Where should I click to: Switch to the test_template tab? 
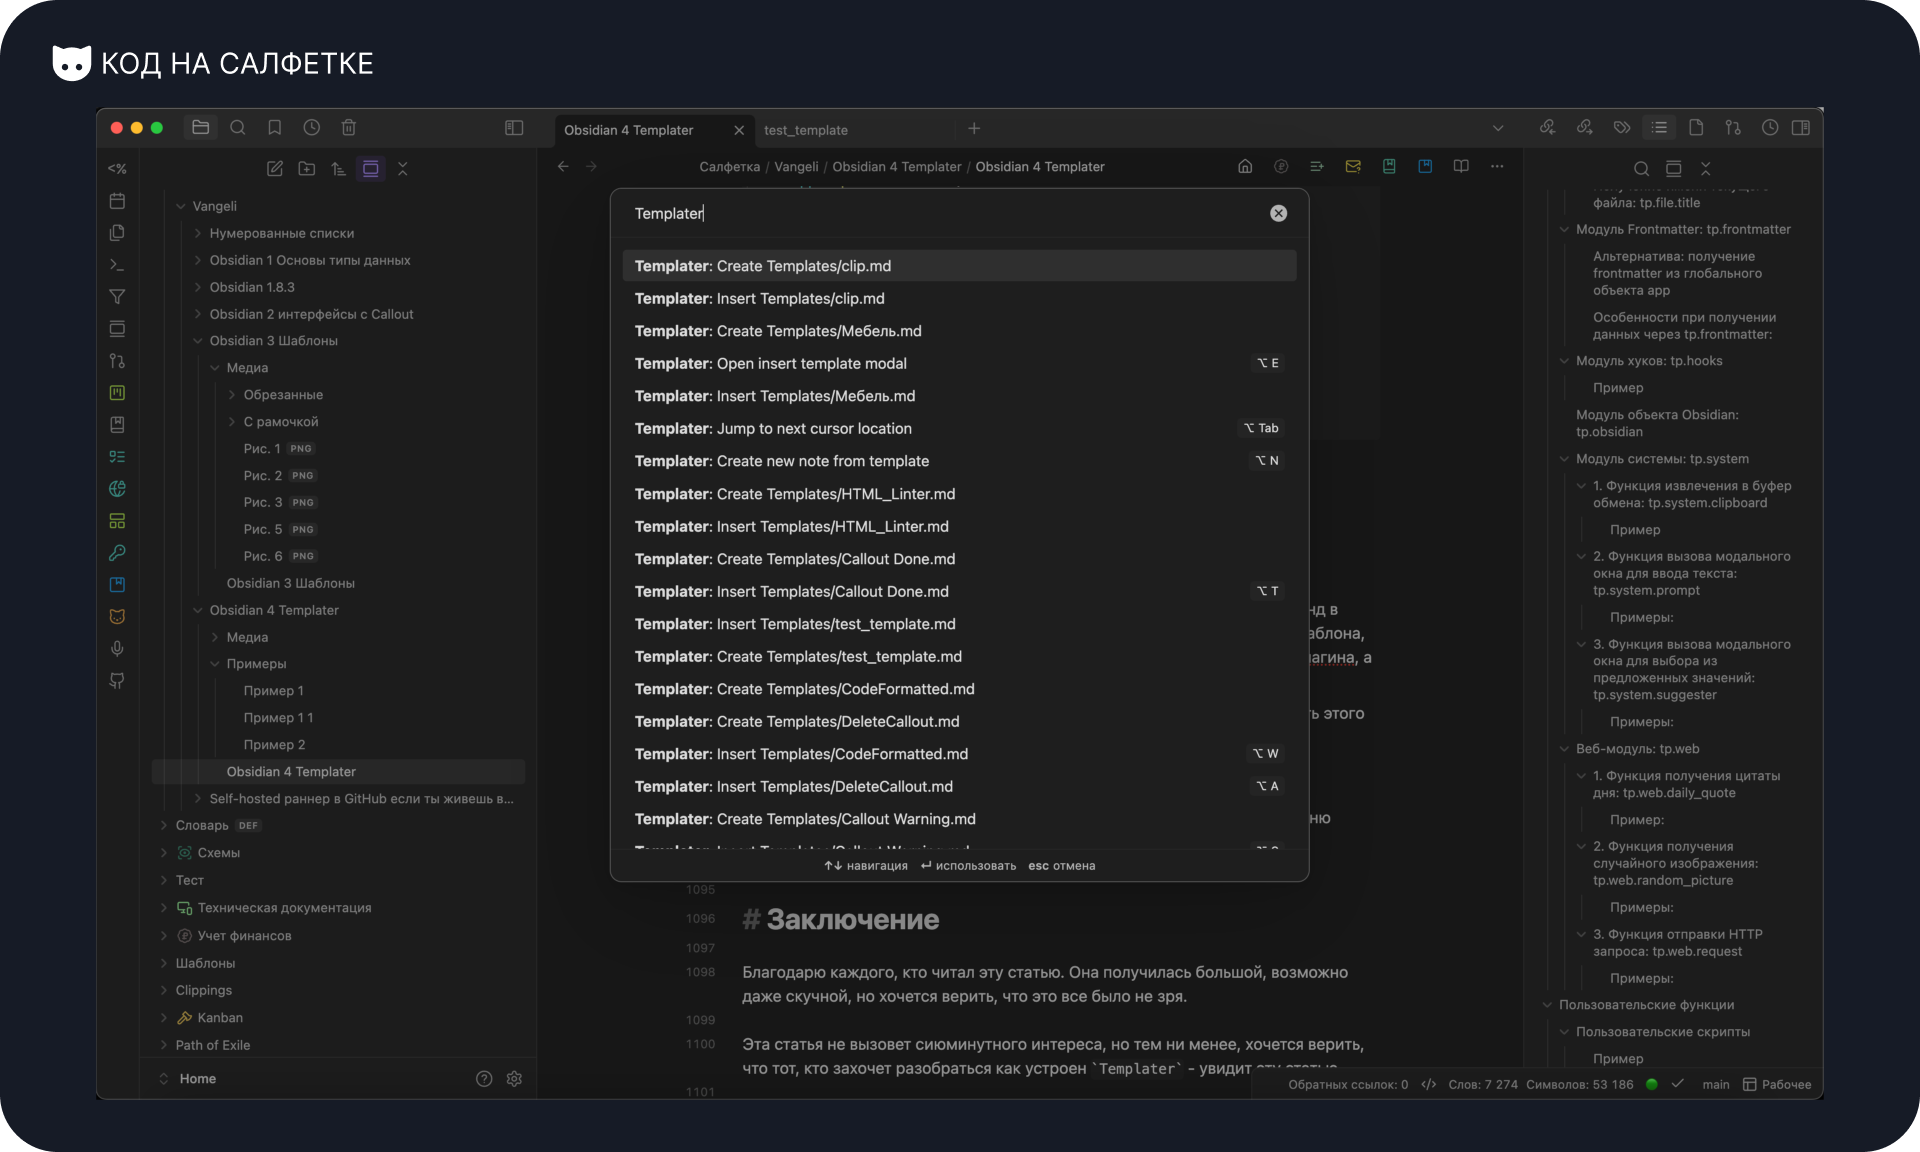pyautogui.click(x=806, y=130)
